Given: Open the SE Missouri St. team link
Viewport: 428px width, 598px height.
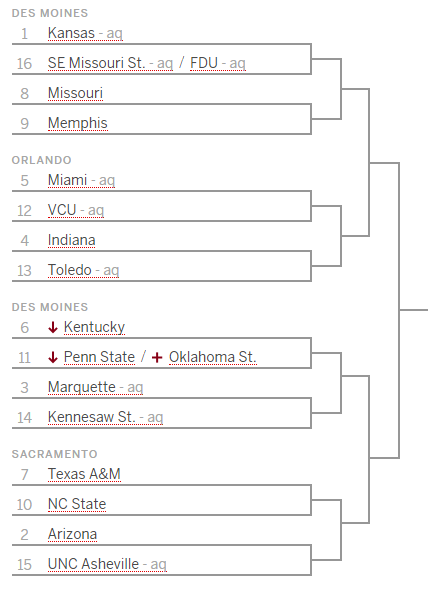Looking at the screenshot, I should (97, 63).
